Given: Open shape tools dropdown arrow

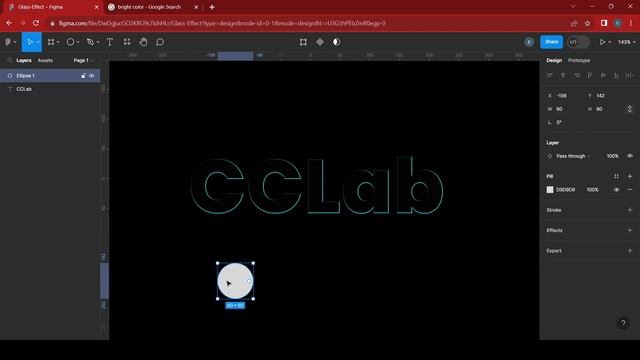Looking at the screenshot, I should (78, 42).
